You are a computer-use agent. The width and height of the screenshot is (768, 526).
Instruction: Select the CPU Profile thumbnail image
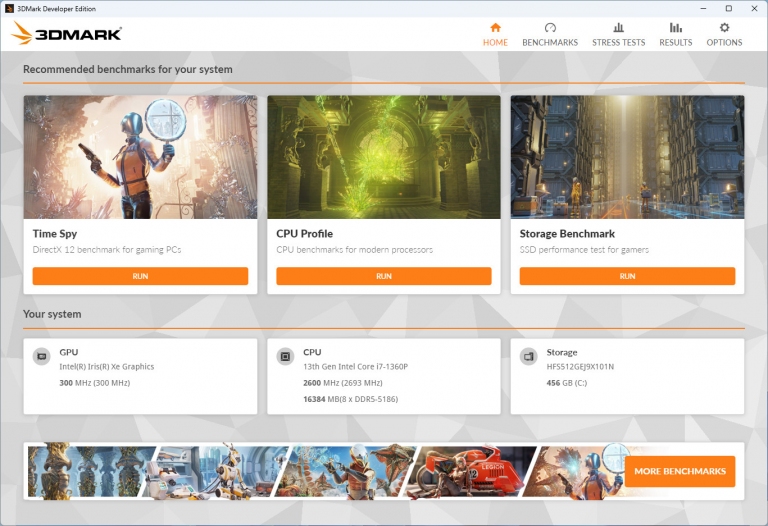384,157
